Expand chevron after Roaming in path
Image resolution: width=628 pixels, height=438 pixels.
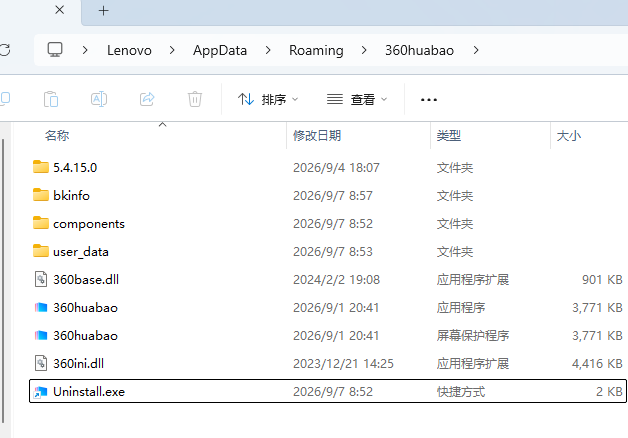coord(364,50)
